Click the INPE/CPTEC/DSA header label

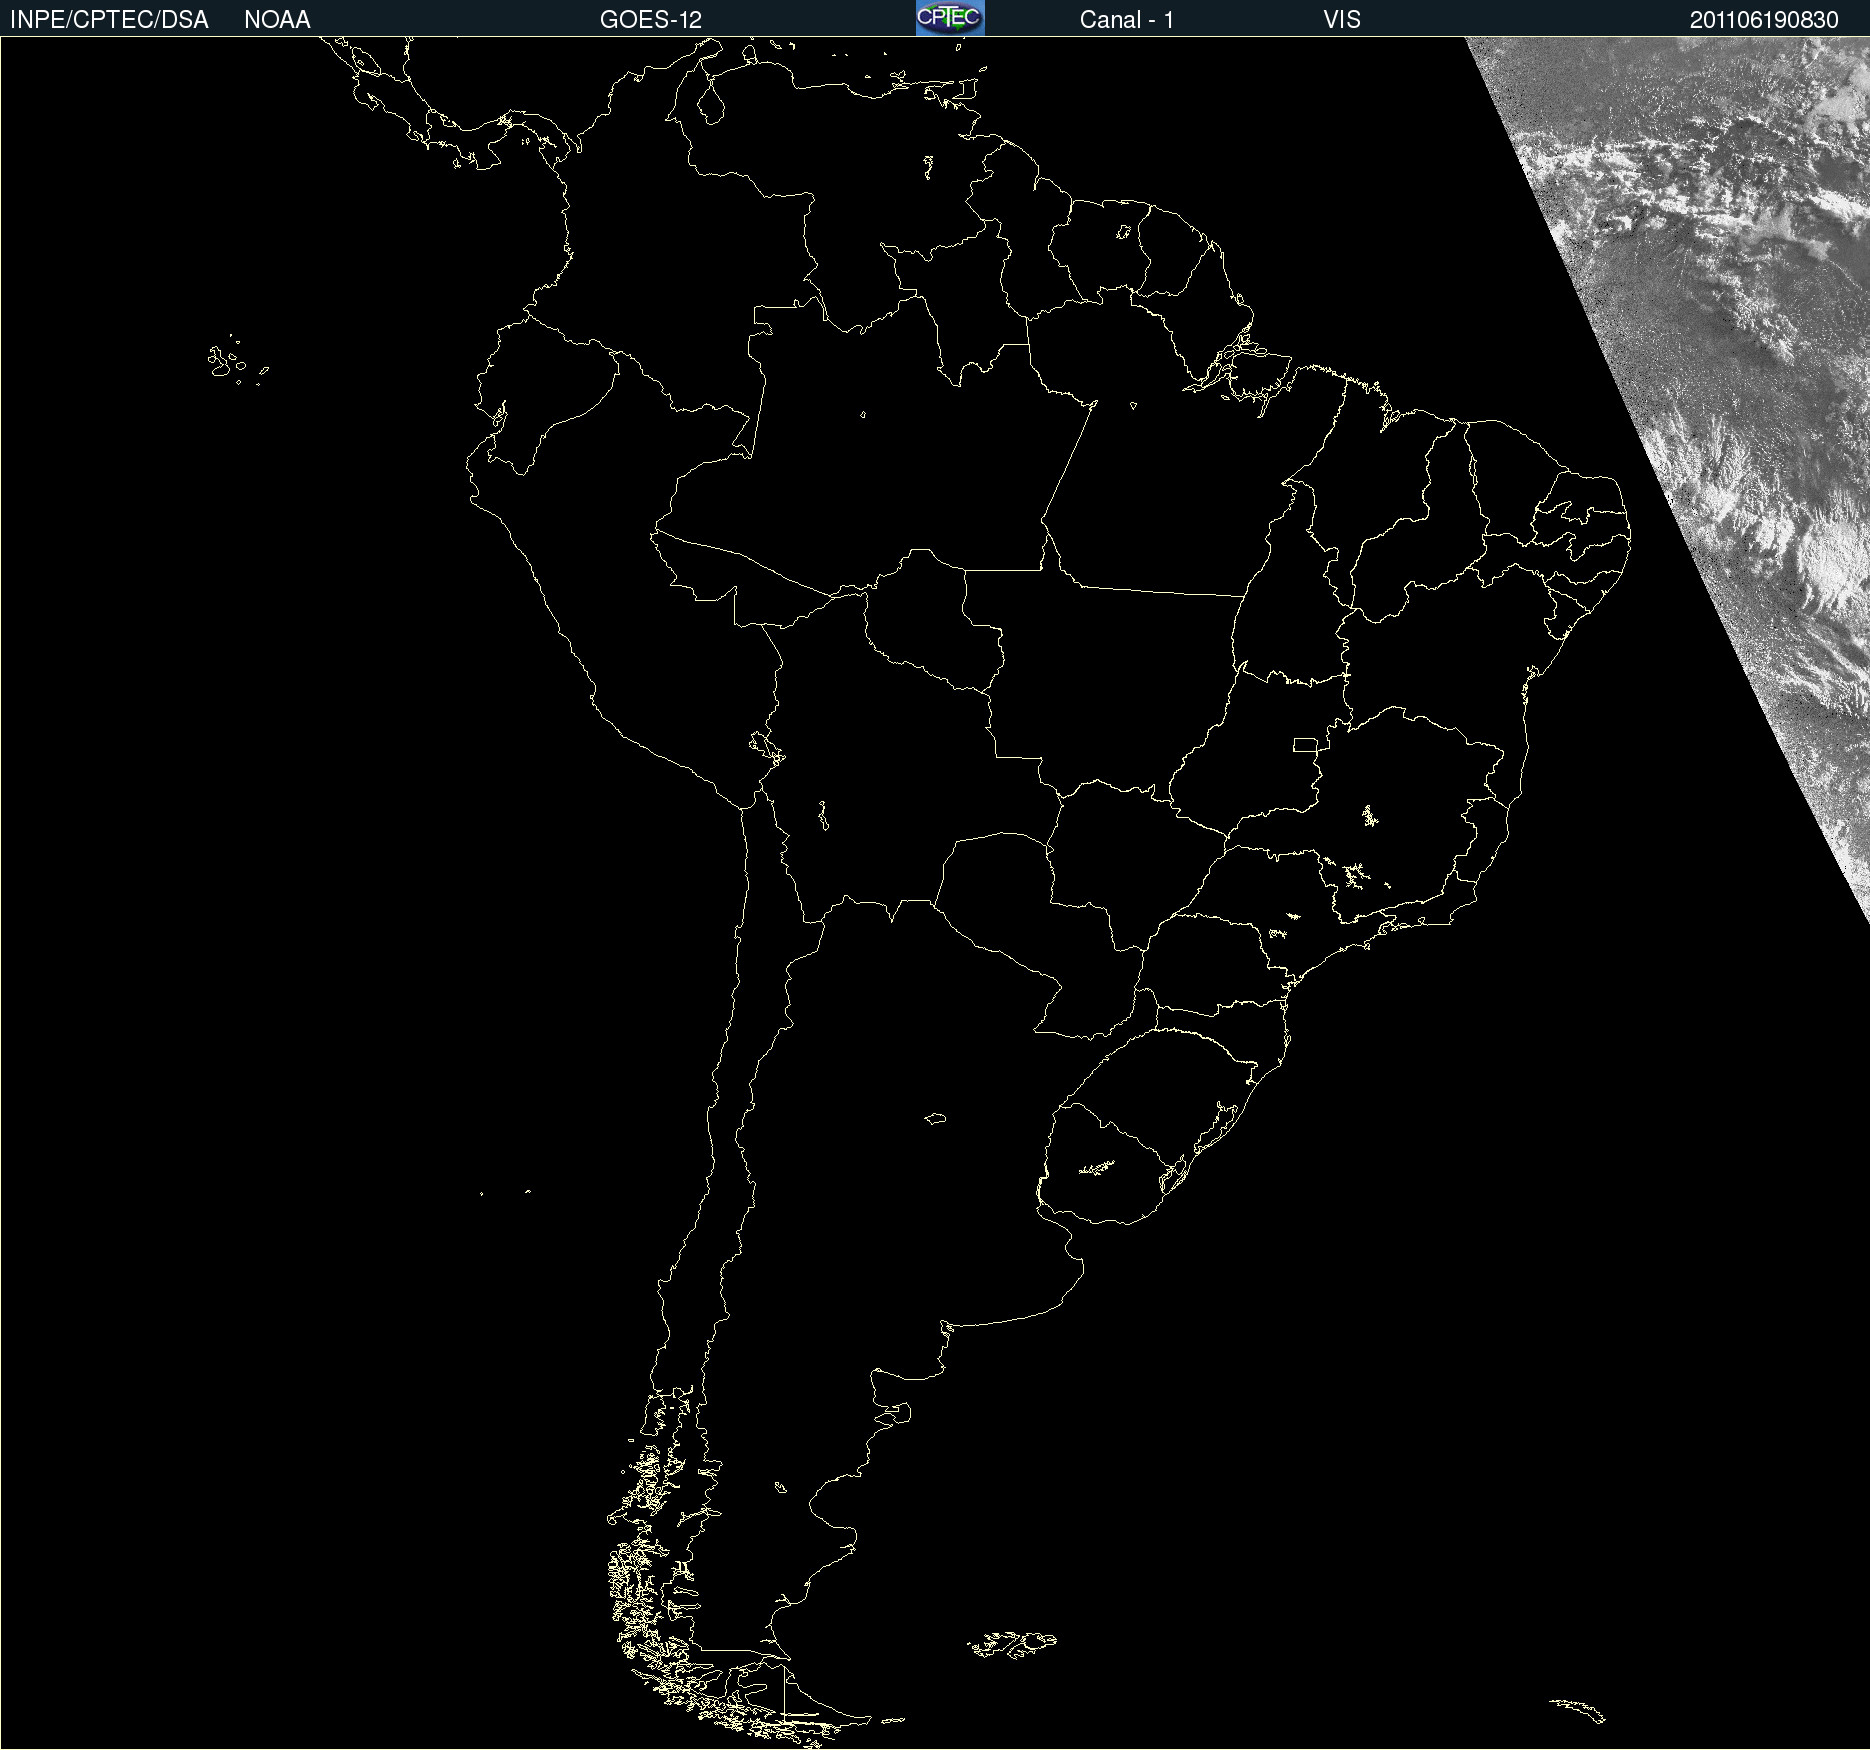coord(109,20)
